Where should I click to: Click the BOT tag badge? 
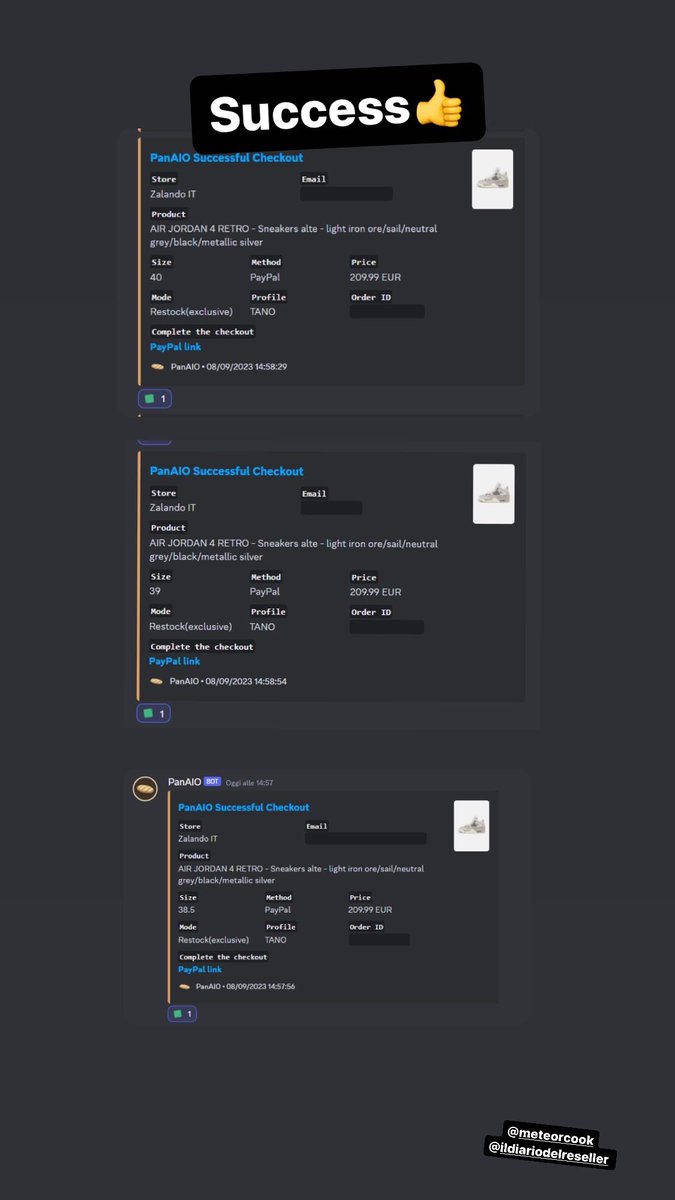212,781
